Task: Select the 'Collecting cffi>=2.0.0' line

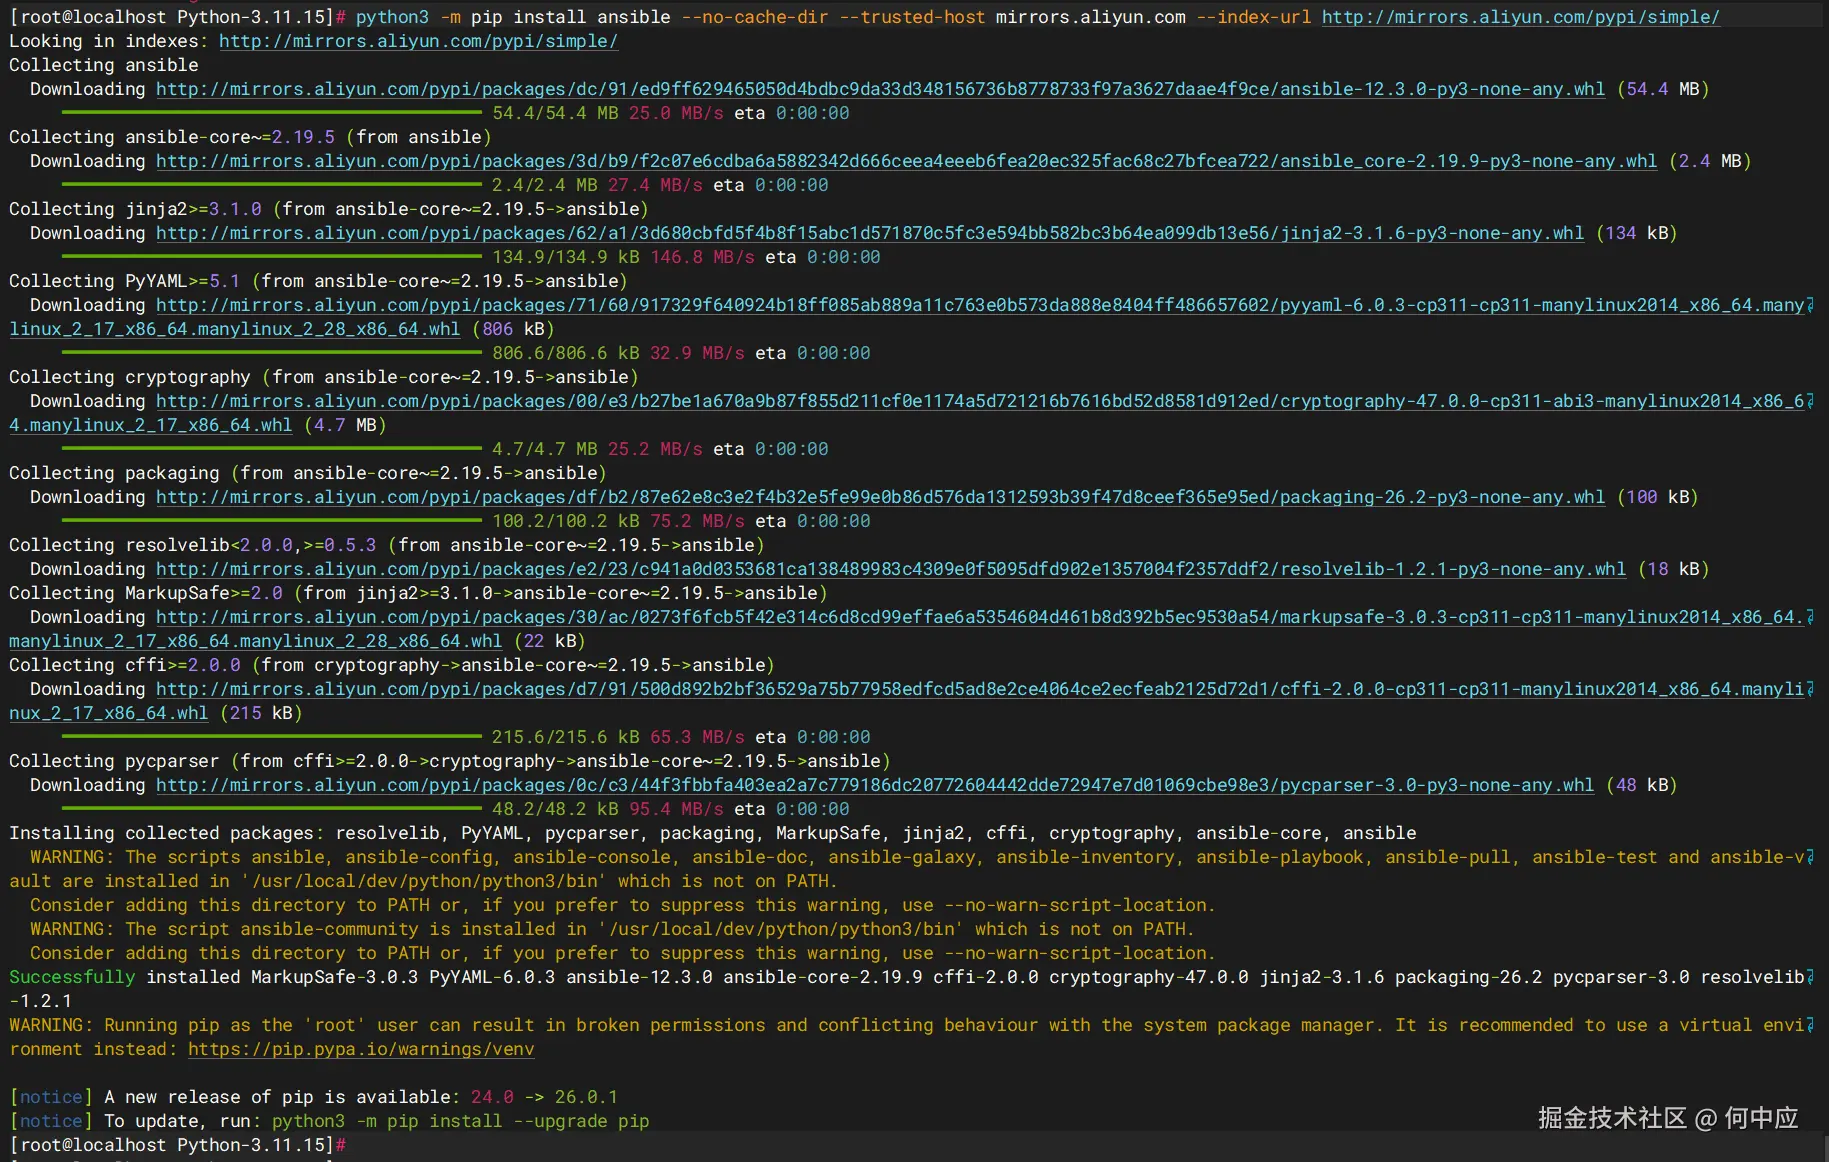Action: point(392,665)
